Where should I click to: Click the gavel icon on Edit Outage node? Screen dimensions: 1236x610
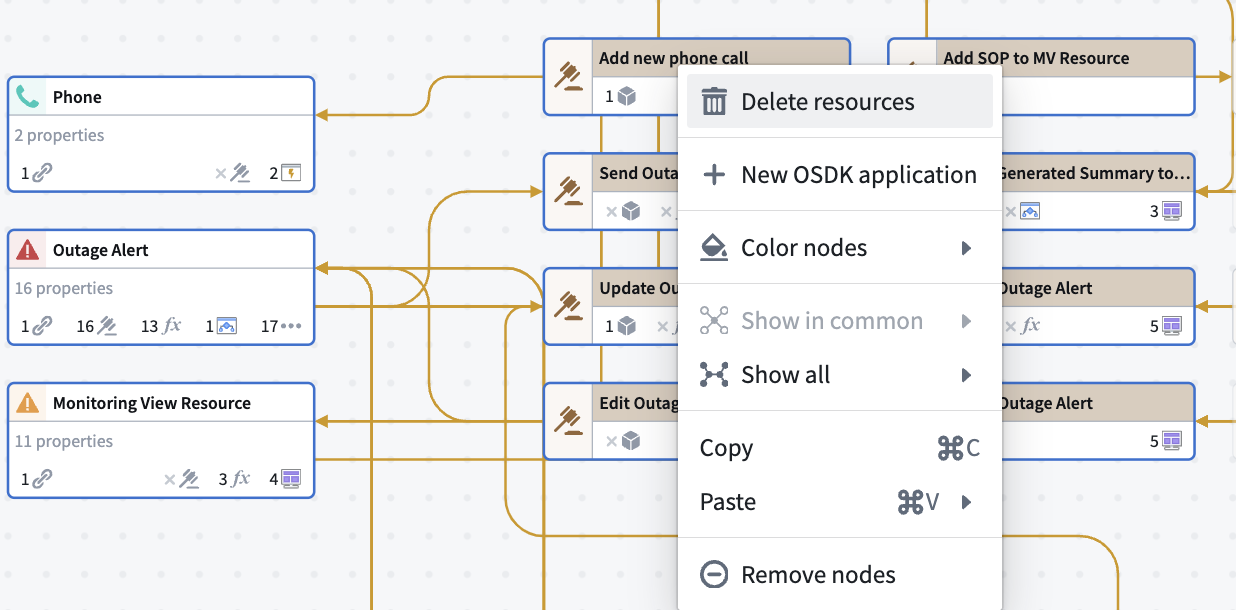click(x=569, y=422)
